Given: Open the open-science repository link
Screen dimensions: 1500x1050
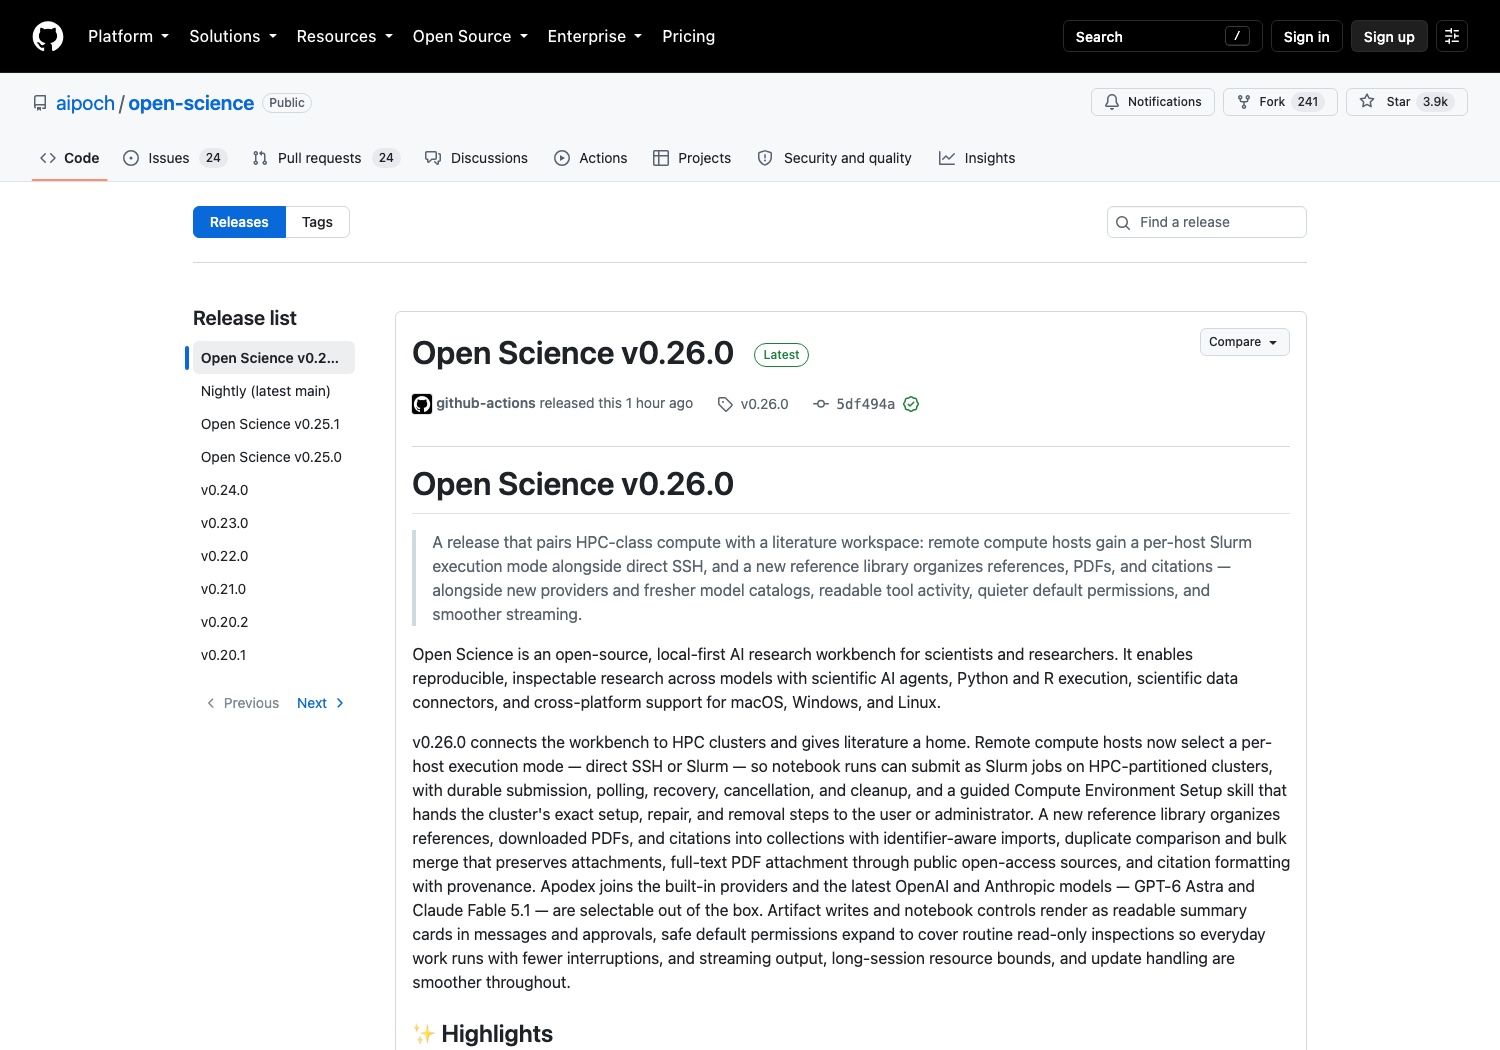Looking at the screenshot, I should [x=191, y=103].
